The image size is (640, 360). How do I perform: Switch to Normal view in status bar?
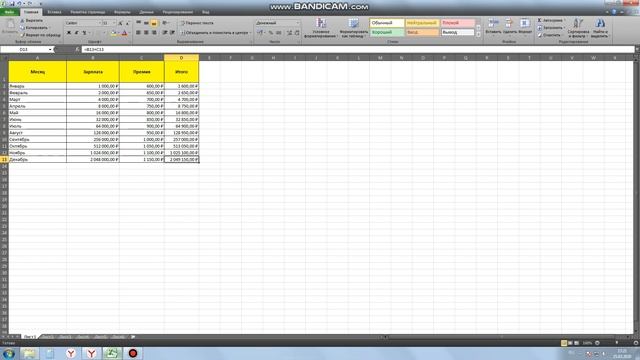click(x=564, y=343)
